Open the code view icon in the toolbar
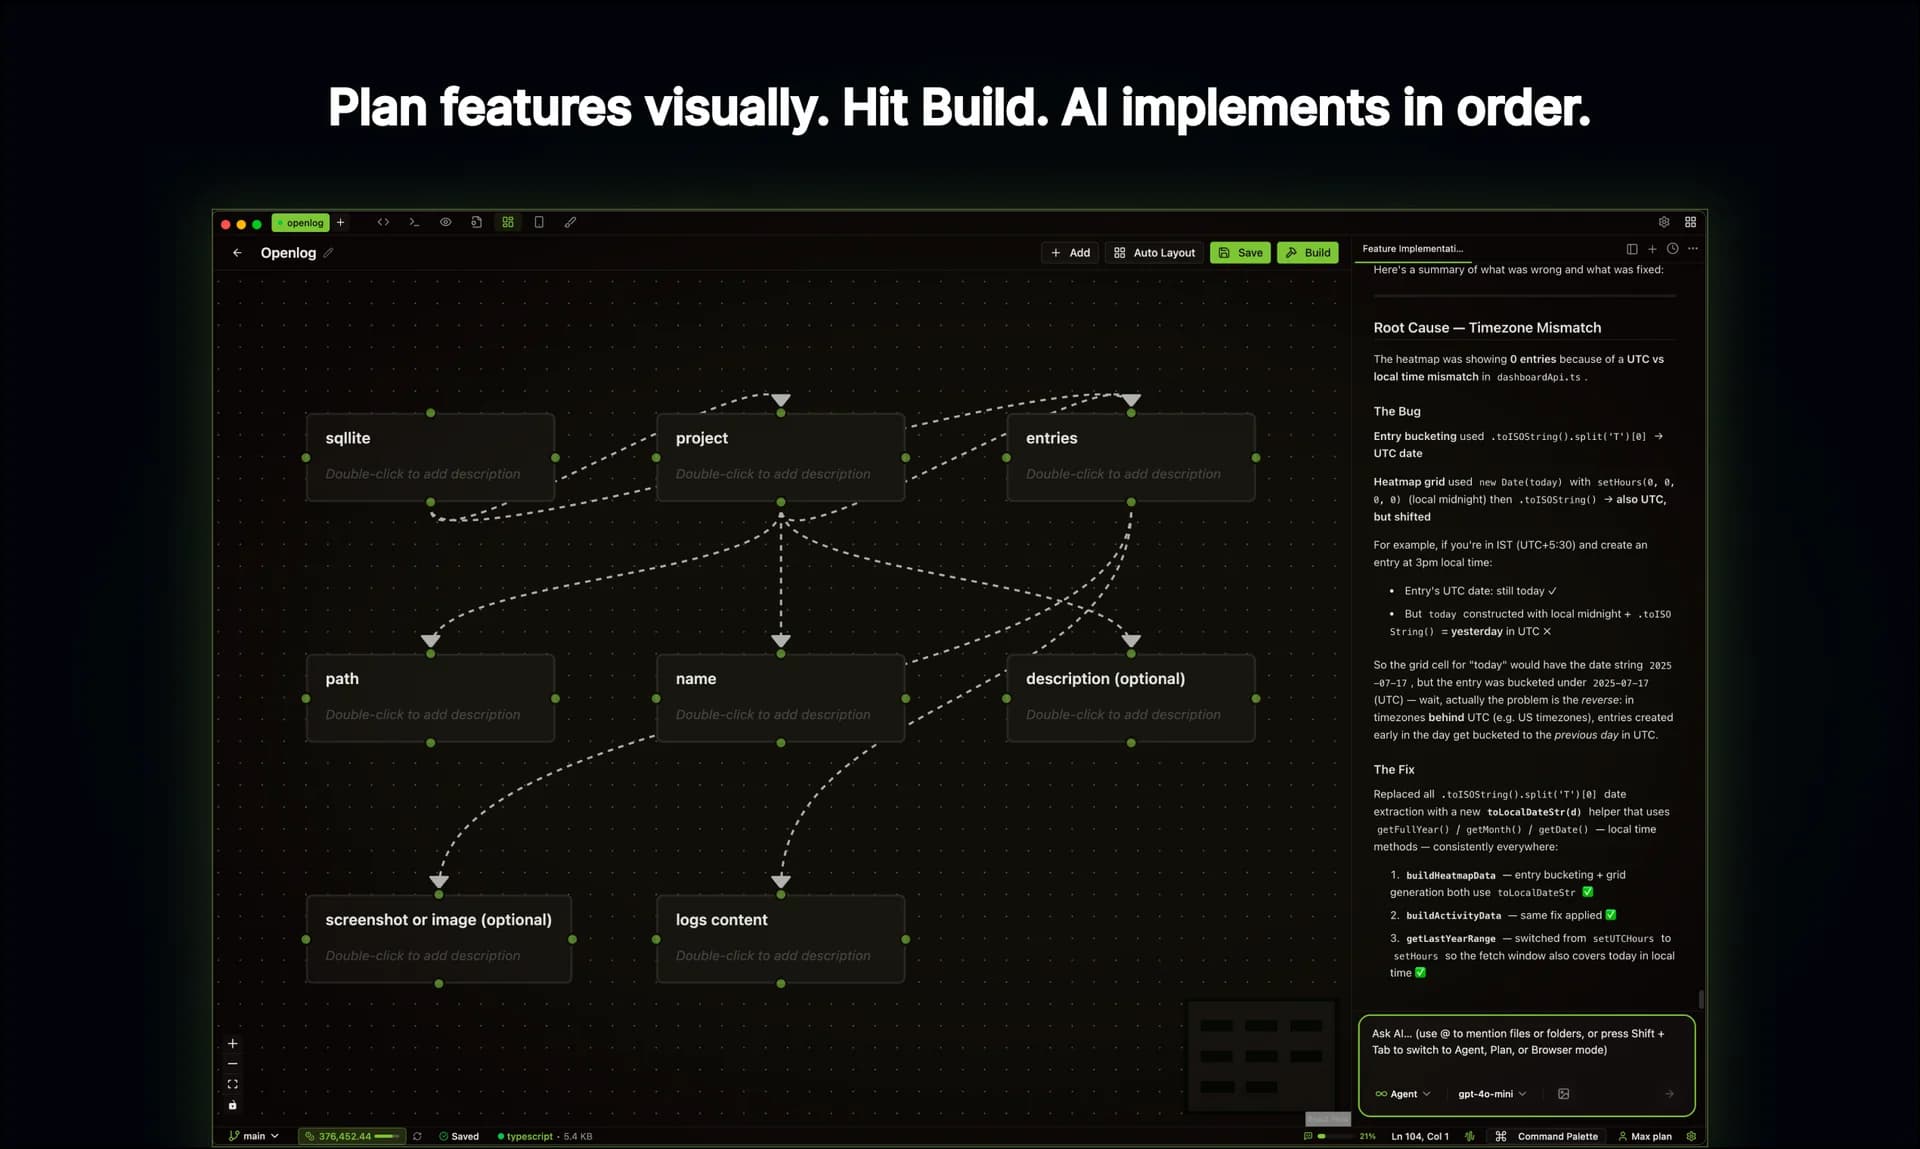The height and width of the screenshot is (1149, 1920). point(384,222)
